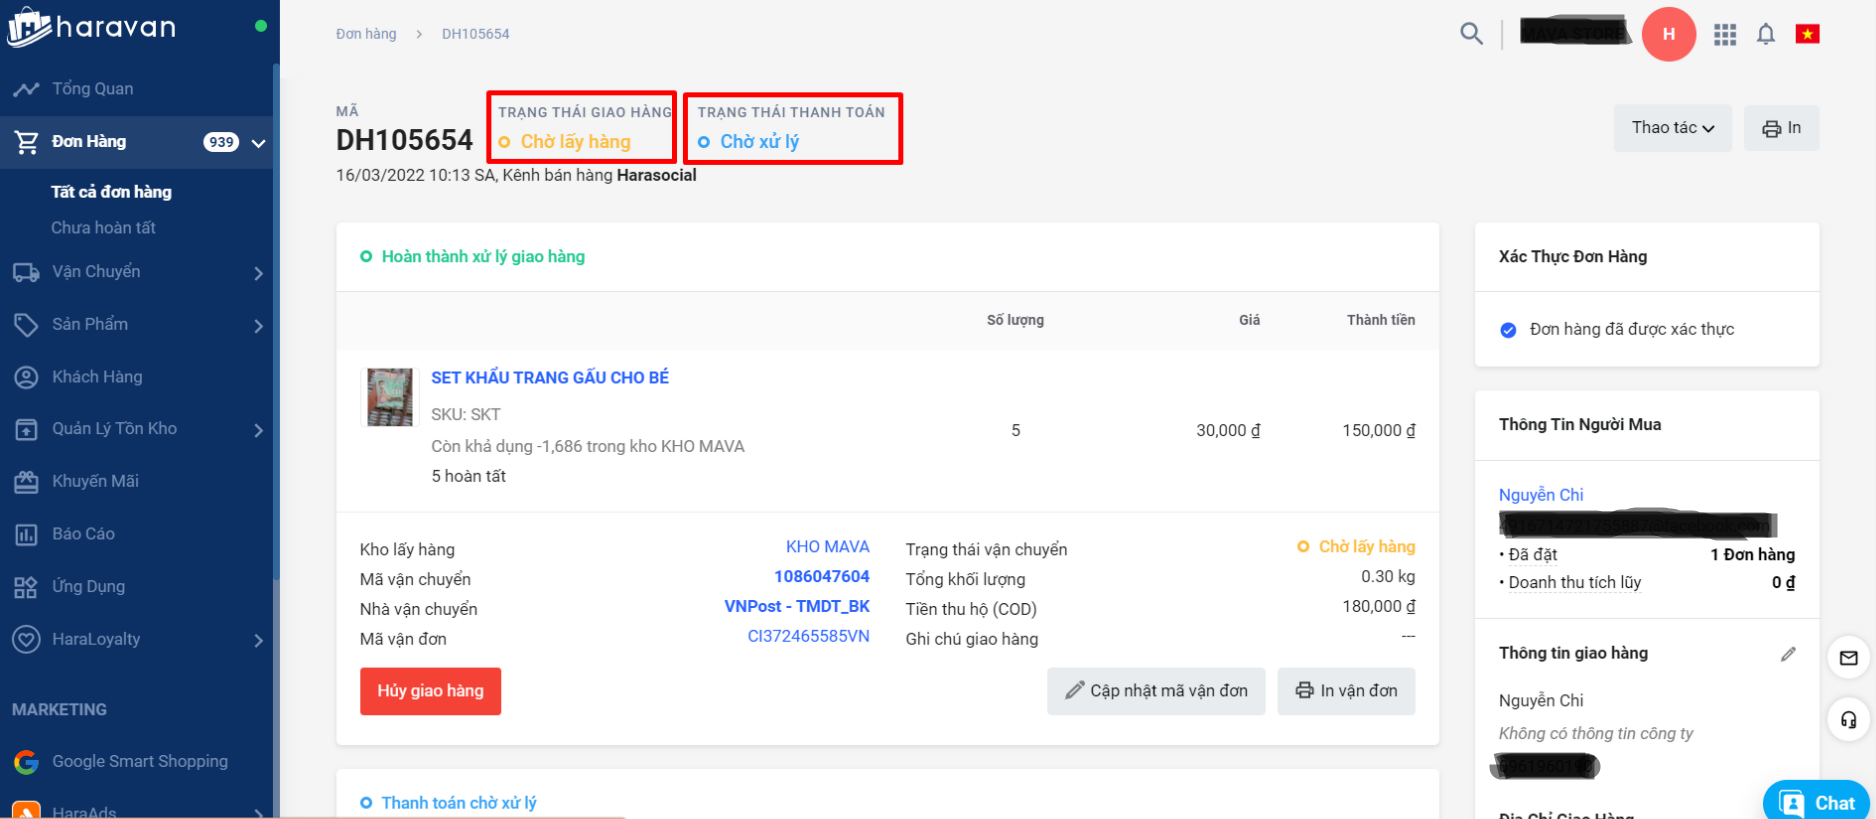
Task: Click Cập nhật mã vận đơn button
Action: (1156, 691)
